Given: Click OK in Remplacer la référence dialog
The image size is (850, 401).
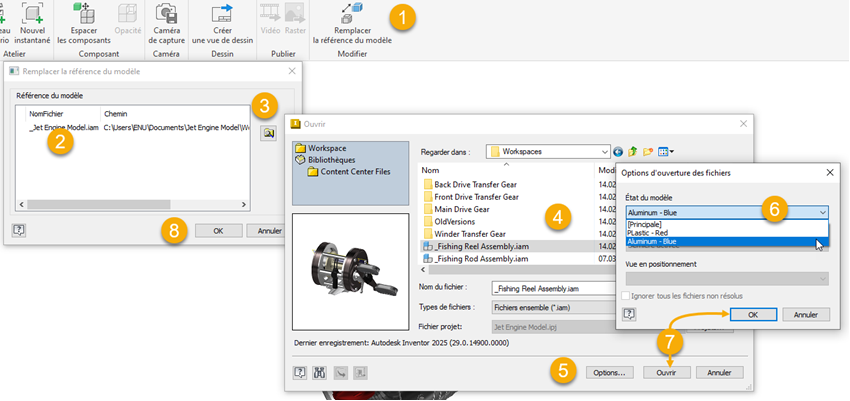Looking at the screenshot, I should [x=218, y=231].
